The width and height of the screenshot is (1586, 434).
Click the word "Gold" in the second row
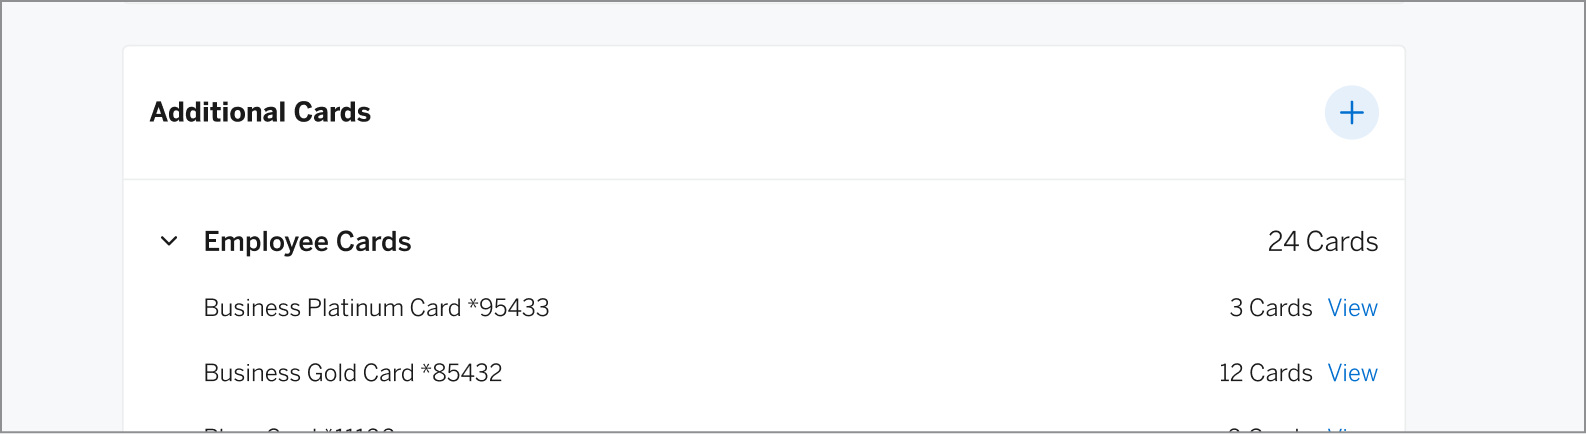click(333, 373)
